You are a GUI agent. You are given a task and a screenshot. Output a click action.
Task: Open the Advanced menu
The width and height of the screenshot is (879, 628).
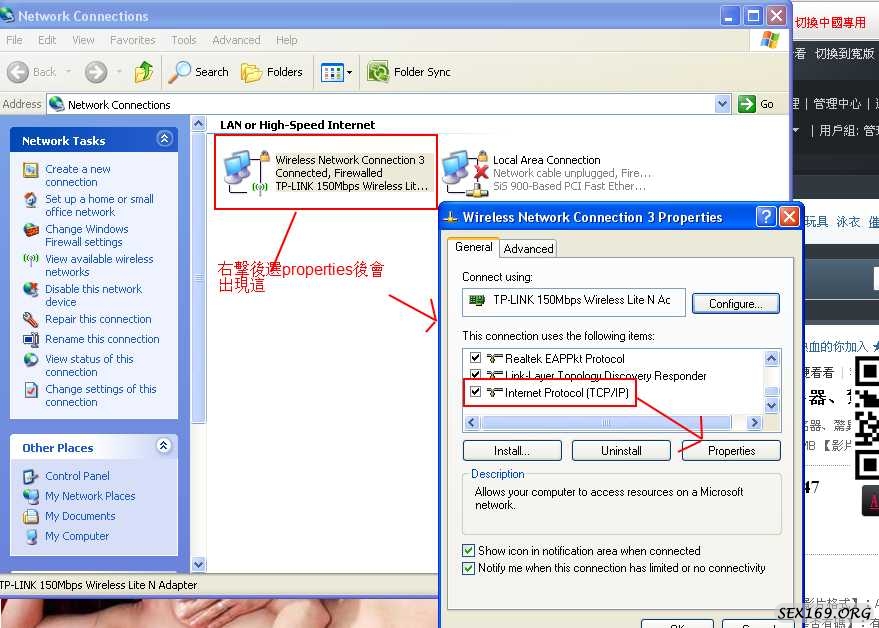[236, 40]
